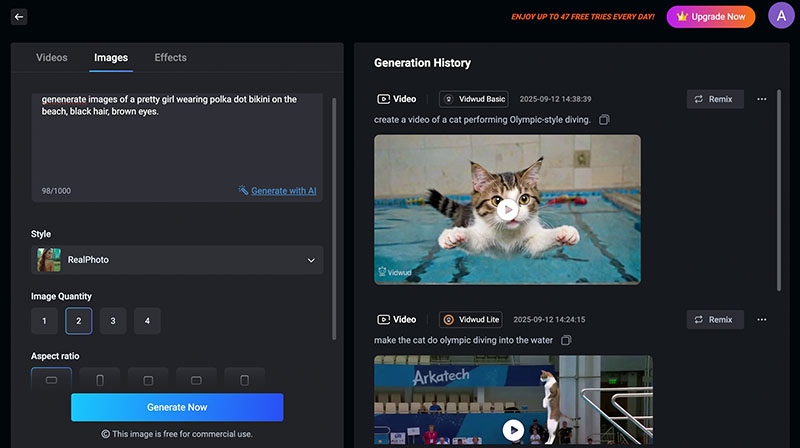
Task: Select the first landscape aspect ratio option
Action: [x=52, y=380]
